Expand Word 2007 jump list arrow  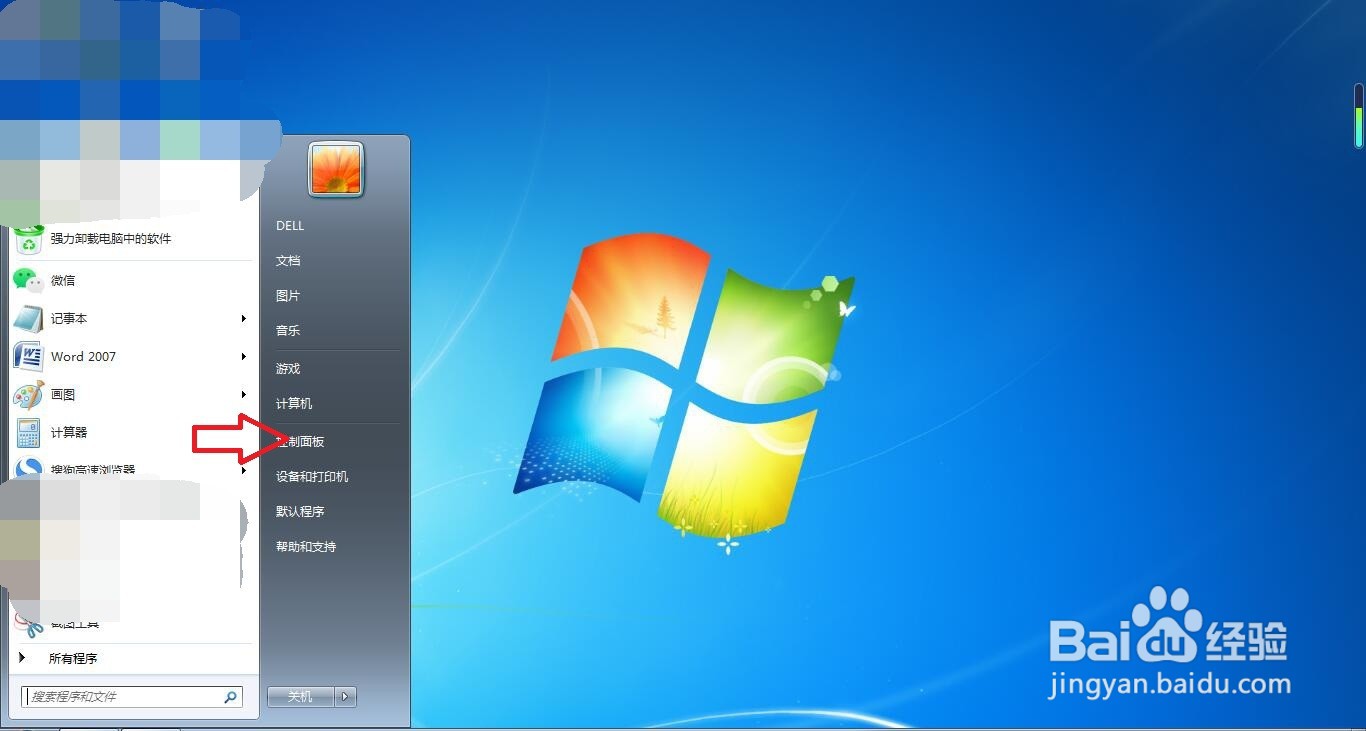243,357
